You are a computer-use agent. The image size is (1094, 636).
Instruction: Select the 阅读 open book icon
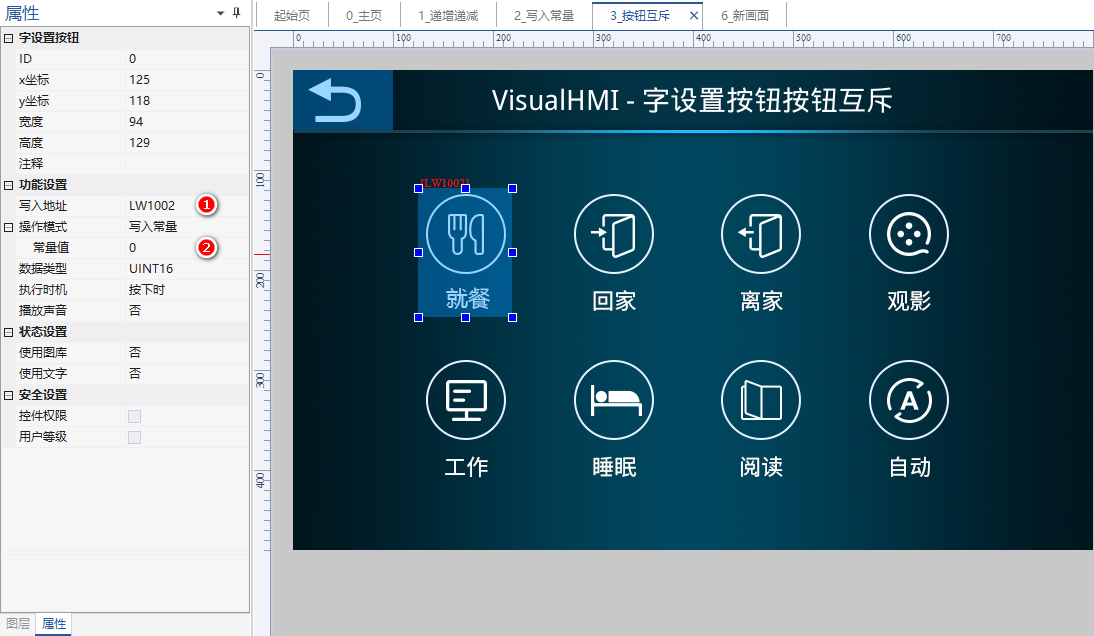(x=761, y=400)
